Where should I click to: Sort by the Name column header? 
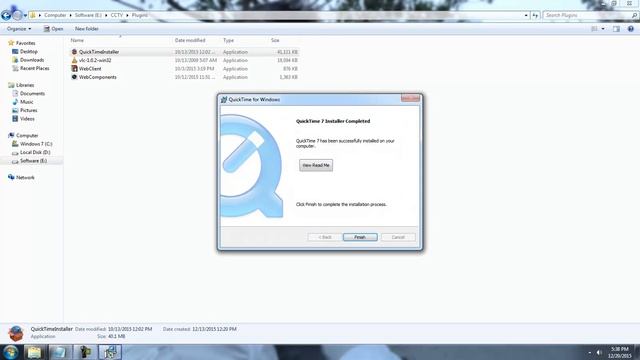point(77,40)
